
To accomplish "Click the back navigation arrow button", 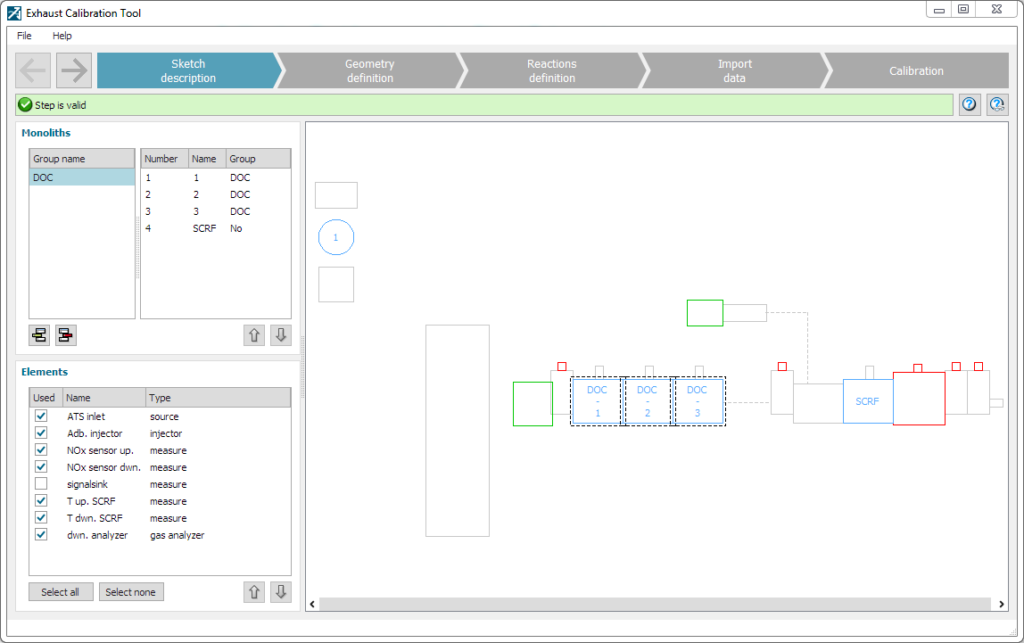I will coord(33,71).
